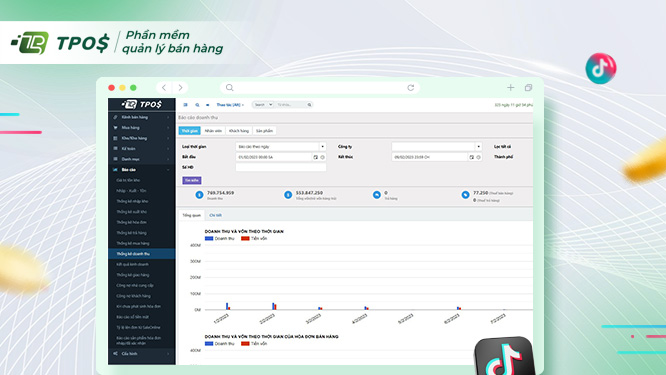Select Thống kê doanh thu in sidebar
This screenshot has width=666, height=375.
point(141,254)
